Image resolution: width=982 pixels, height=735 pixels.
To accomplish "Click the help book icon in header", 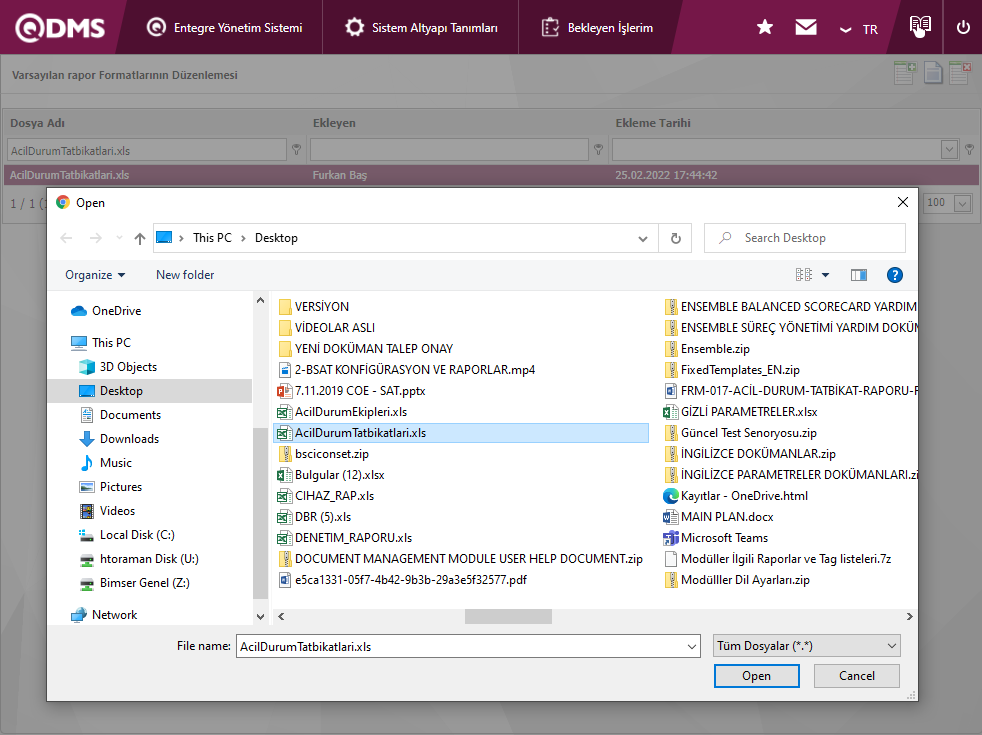I will (920, 27).
